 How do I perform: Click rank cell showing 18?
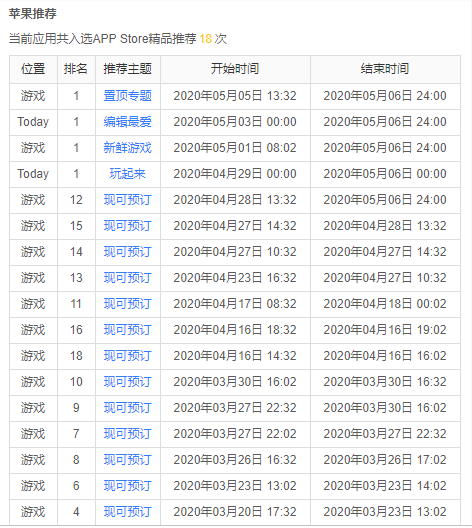point(76,356)
